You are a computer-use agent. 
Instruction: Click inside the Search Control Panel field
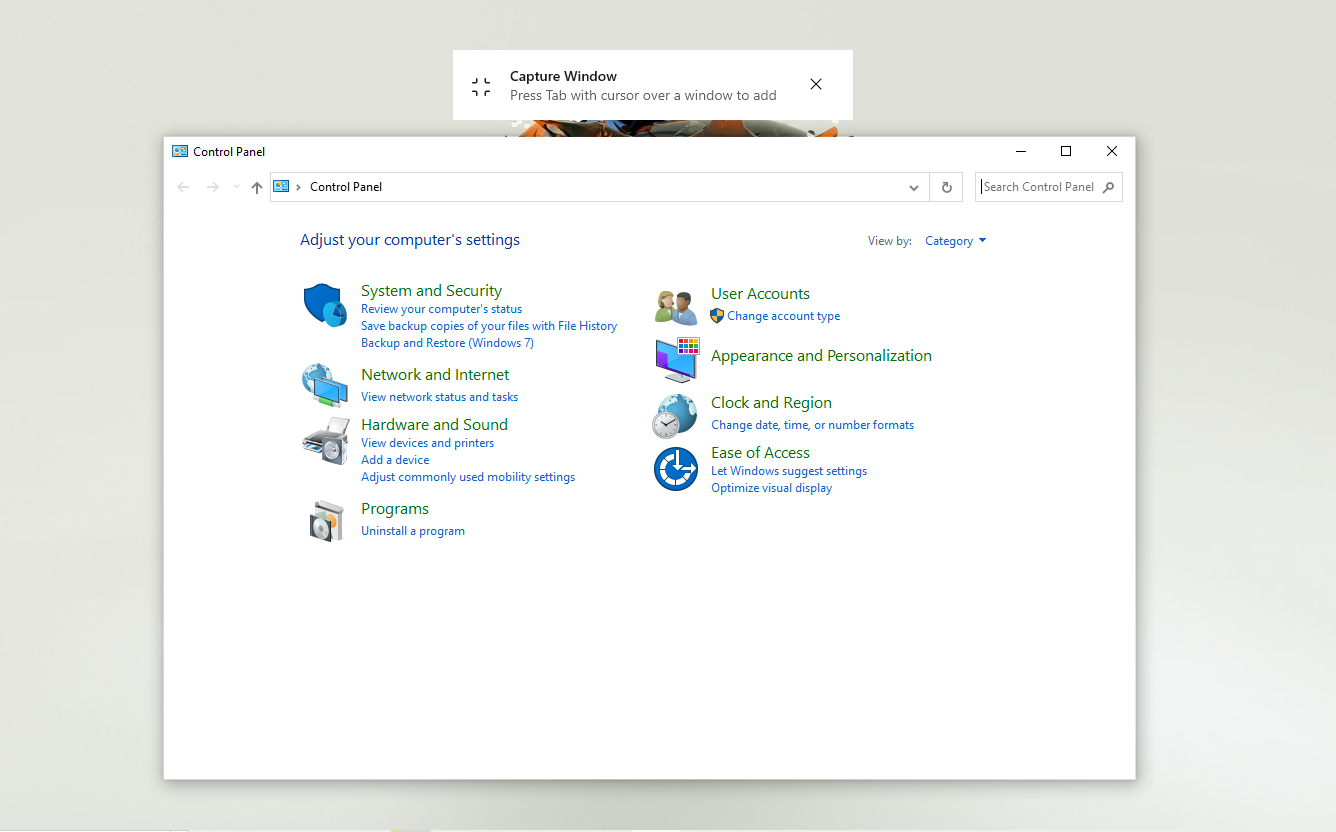(x=1039, y=187)
